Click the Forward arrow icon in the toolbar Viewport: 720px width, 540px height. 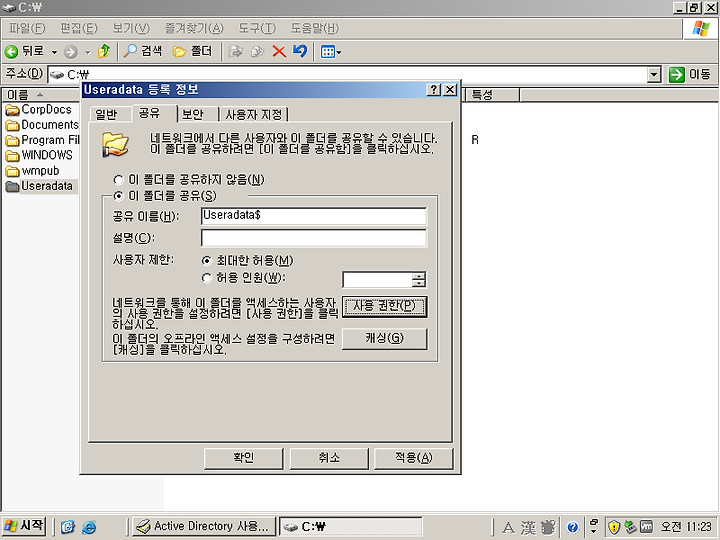(x=70, y=52)
